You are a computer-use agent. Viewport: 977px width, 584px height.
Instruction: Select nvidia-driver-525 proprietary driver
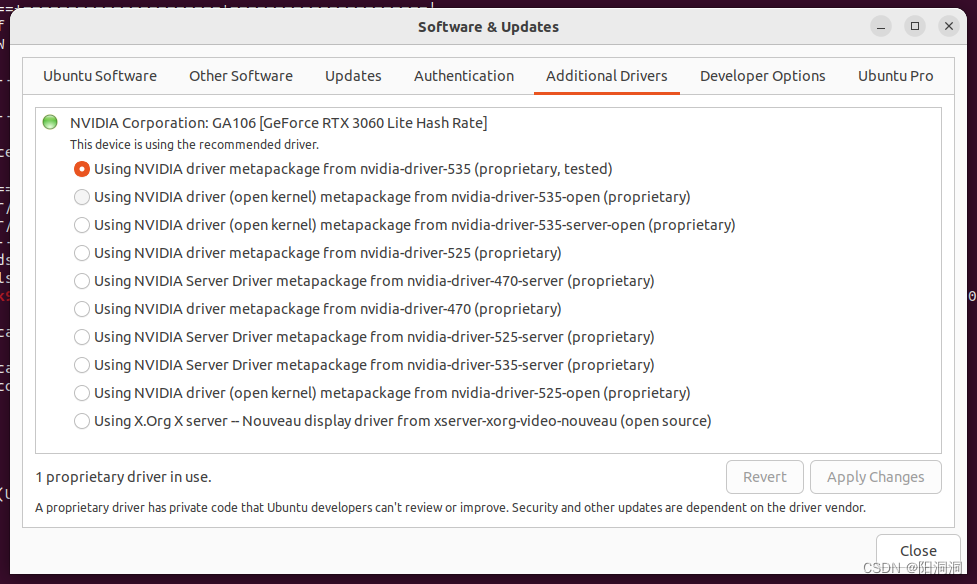(82, 253)
